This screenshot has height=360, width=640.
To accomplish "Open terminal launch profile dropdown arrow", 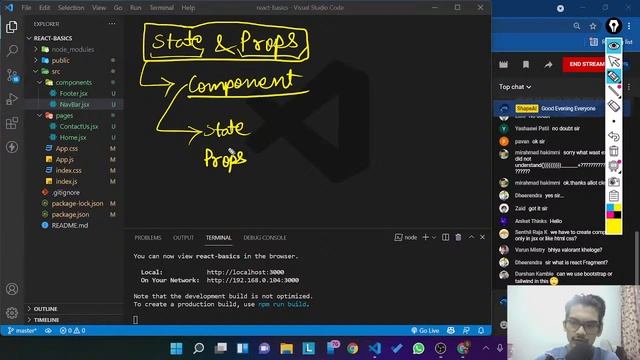I will [434, 237].
